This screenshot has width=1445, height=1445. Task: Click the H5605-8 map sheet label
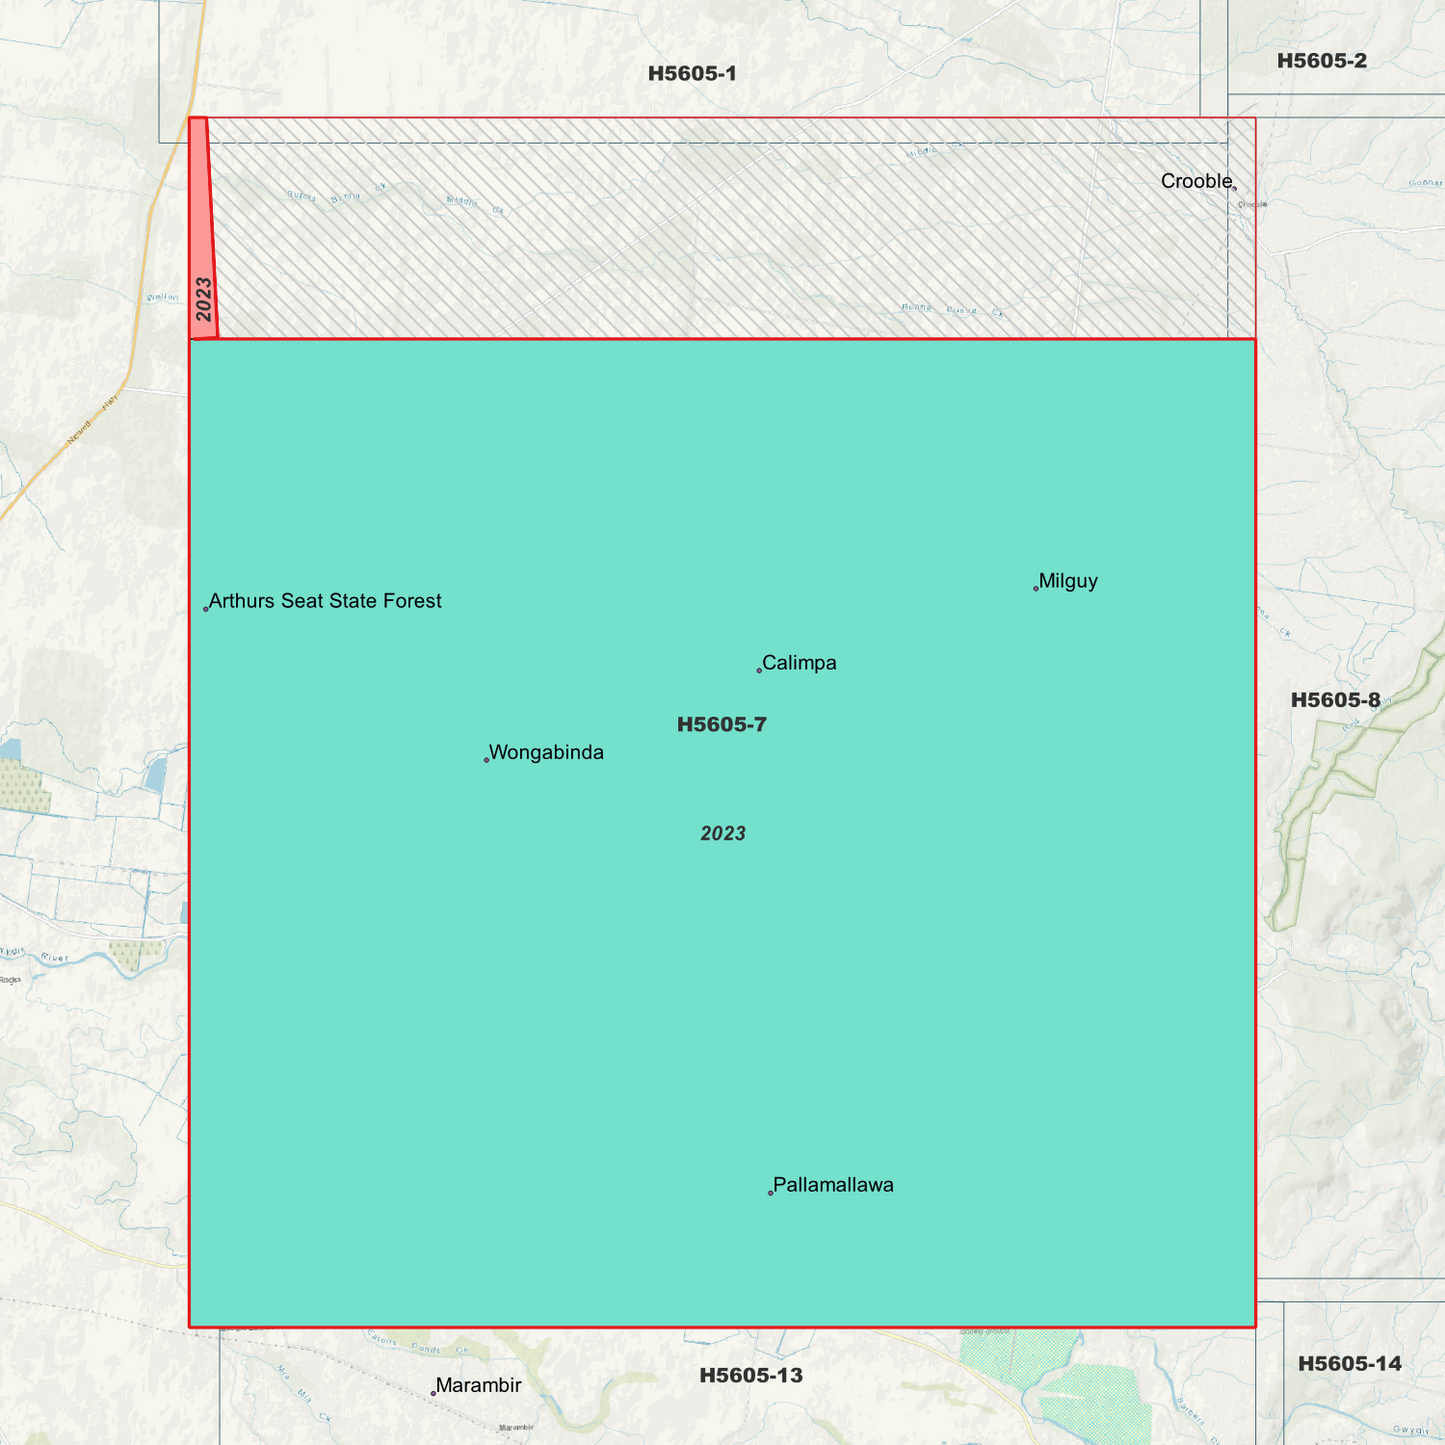point(1335,700)
